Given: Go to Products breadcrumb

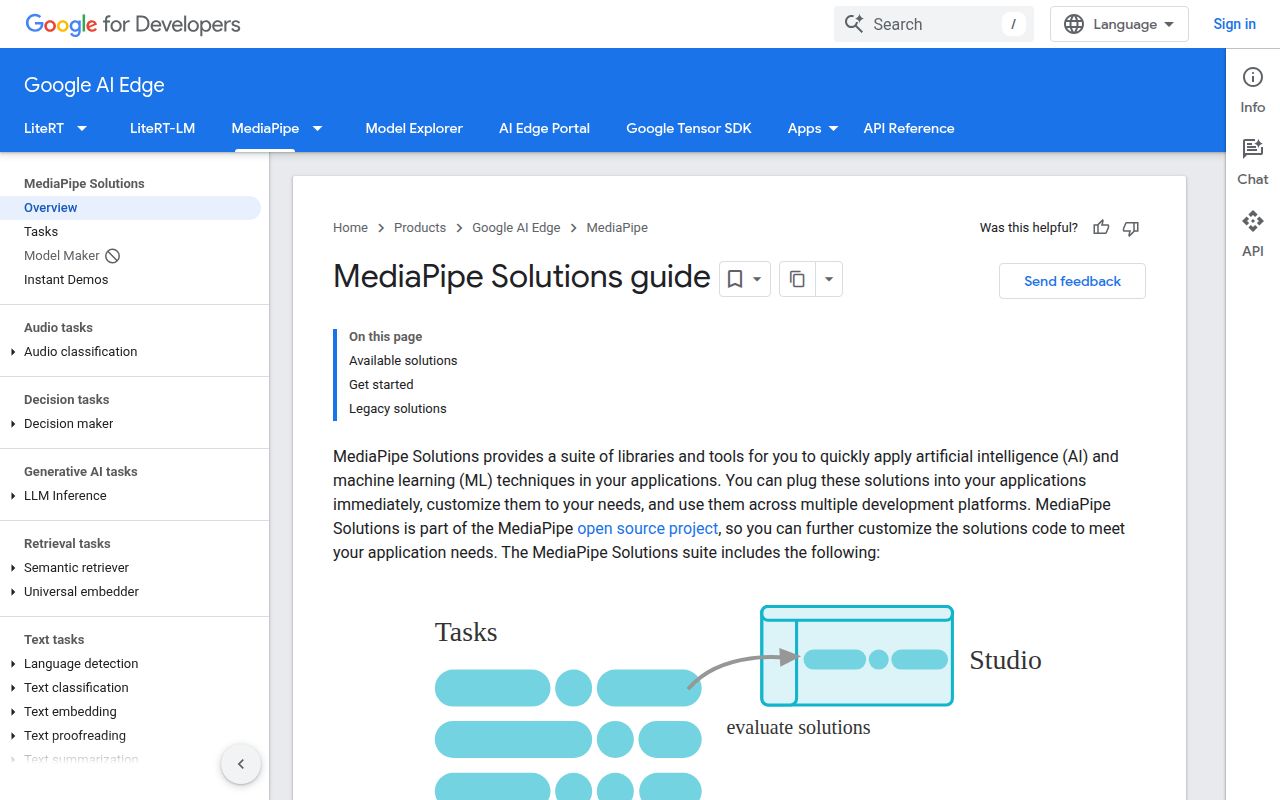Looking at the screenshot, I should click(420, 228).
